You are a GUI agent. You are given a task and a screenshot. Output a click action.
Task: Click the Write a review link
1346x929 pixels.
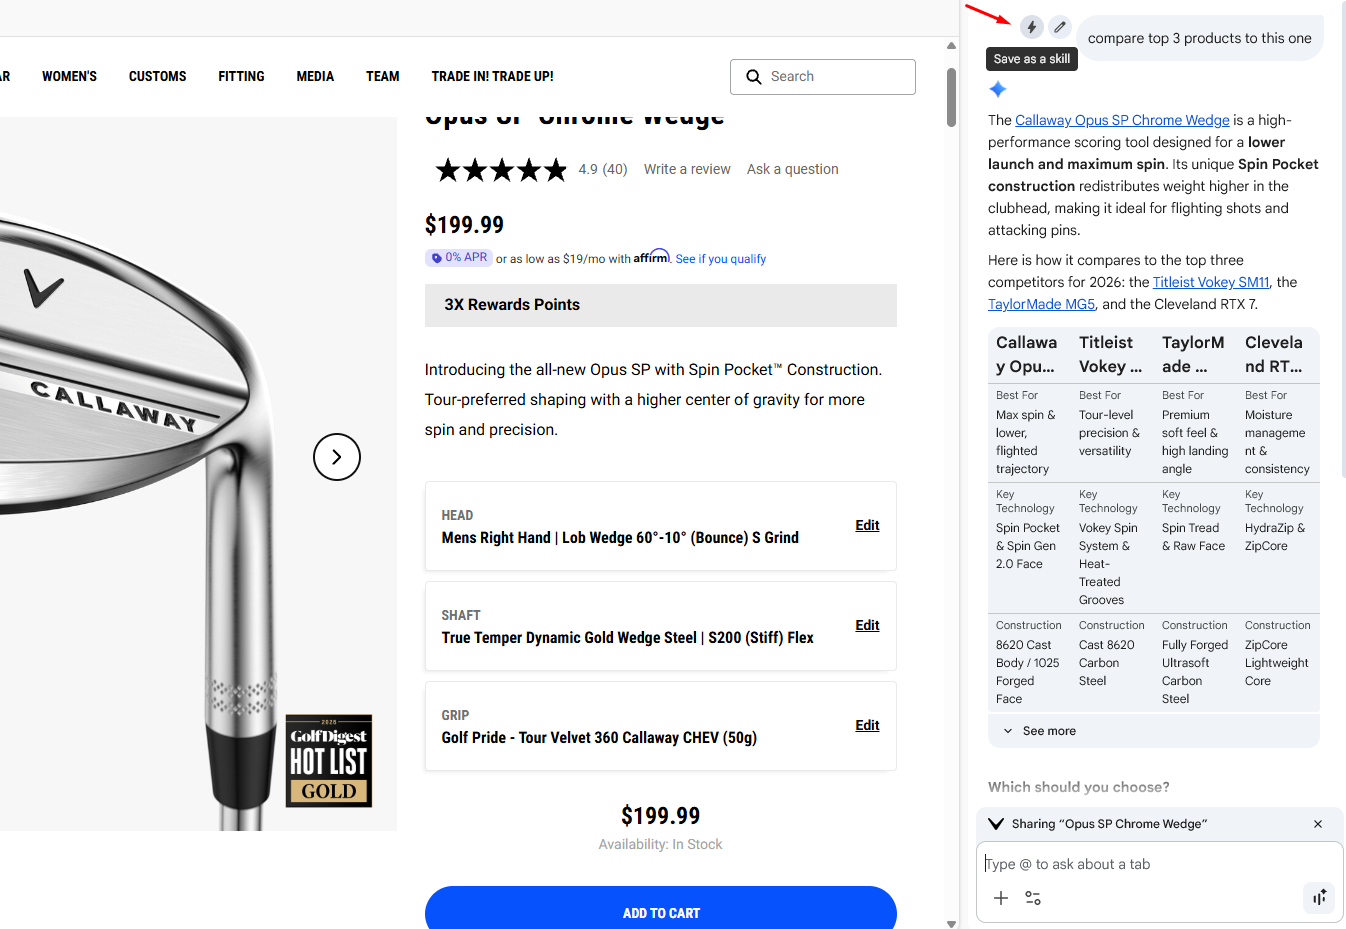pos(687,169)
